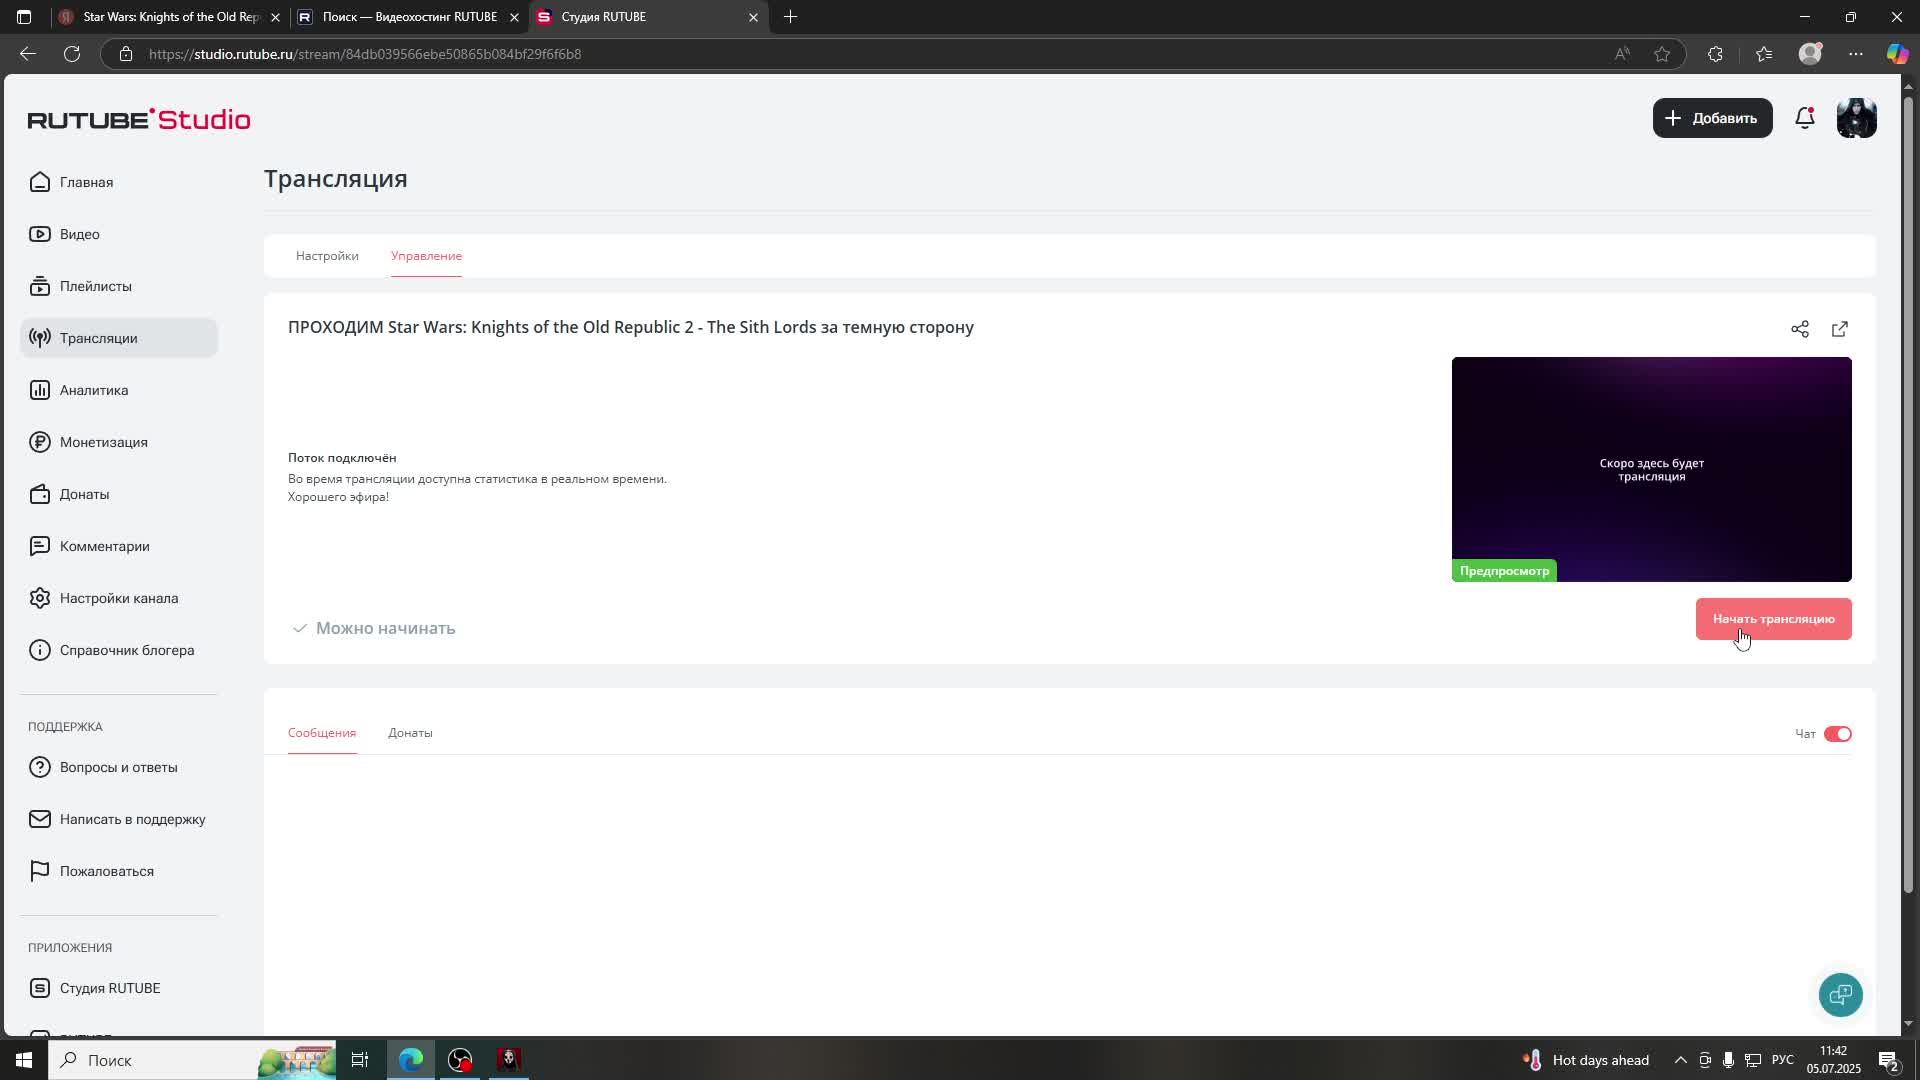This screenshot has height=1080, width=1920.
Task: Open the Комментарии section
Action: point(104,546)
